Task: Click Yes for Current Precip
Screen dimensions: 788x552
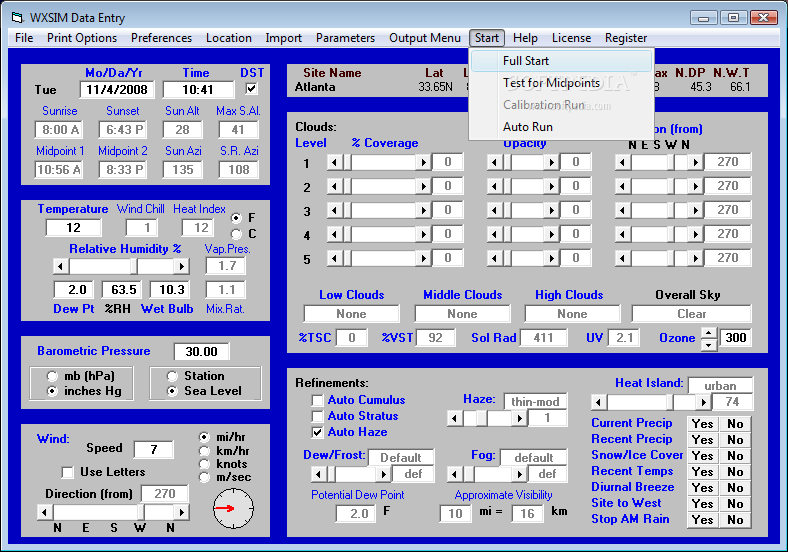Action: pos(703,424)
